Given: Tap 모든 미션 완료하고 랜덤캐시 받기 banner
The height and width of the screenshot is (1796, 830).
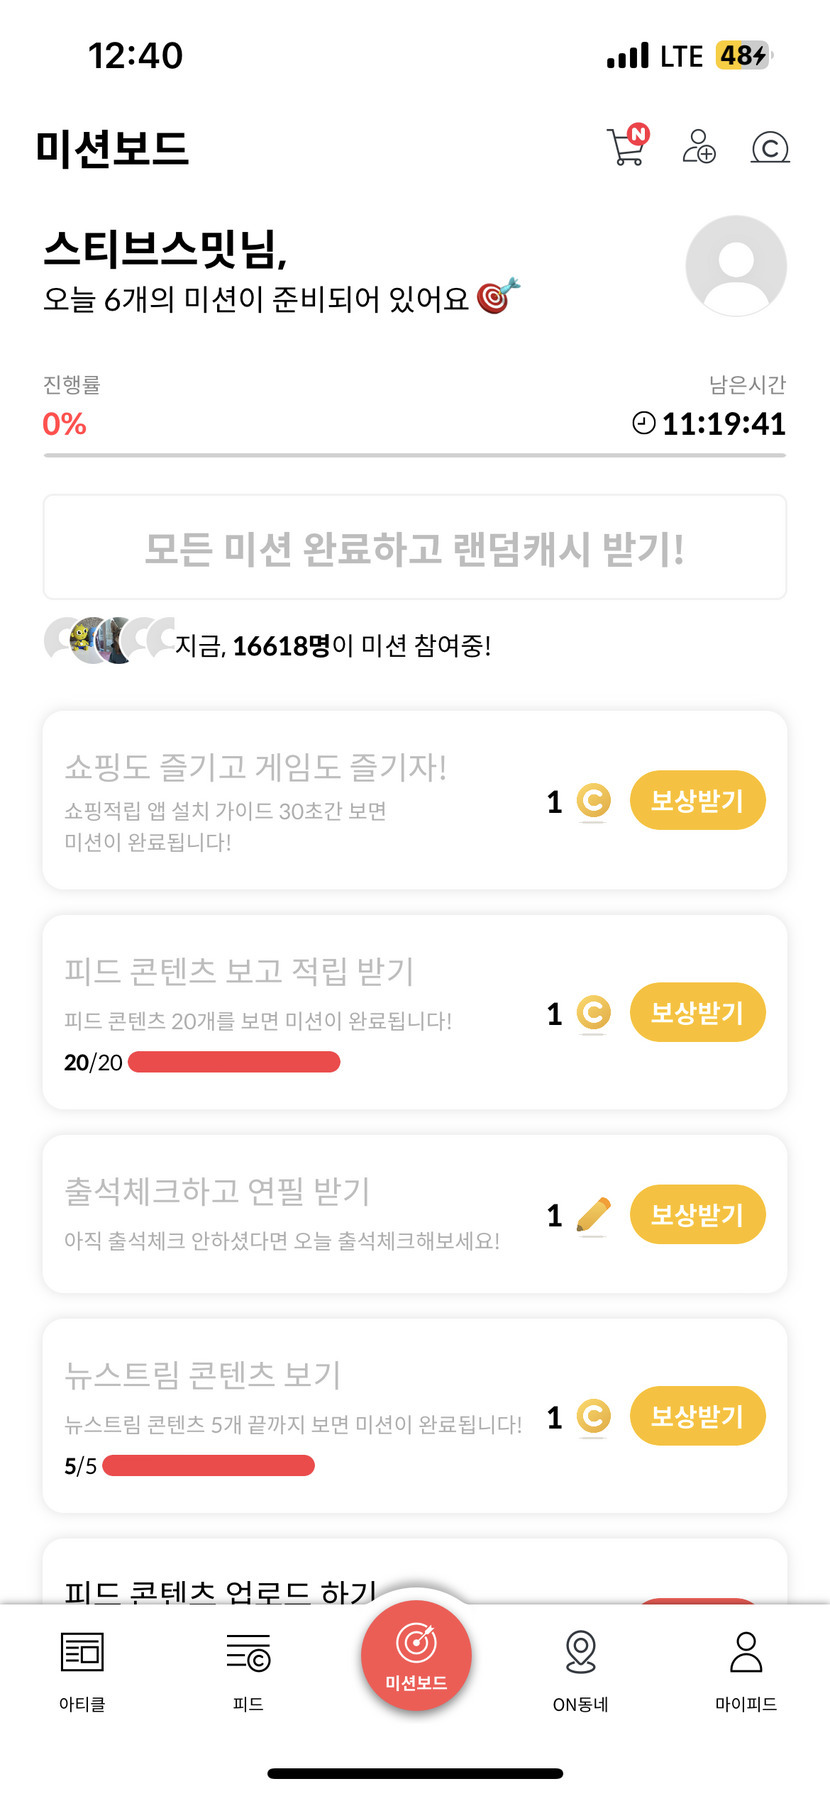Looking at the screenshot, I should (x=415, y=548).
